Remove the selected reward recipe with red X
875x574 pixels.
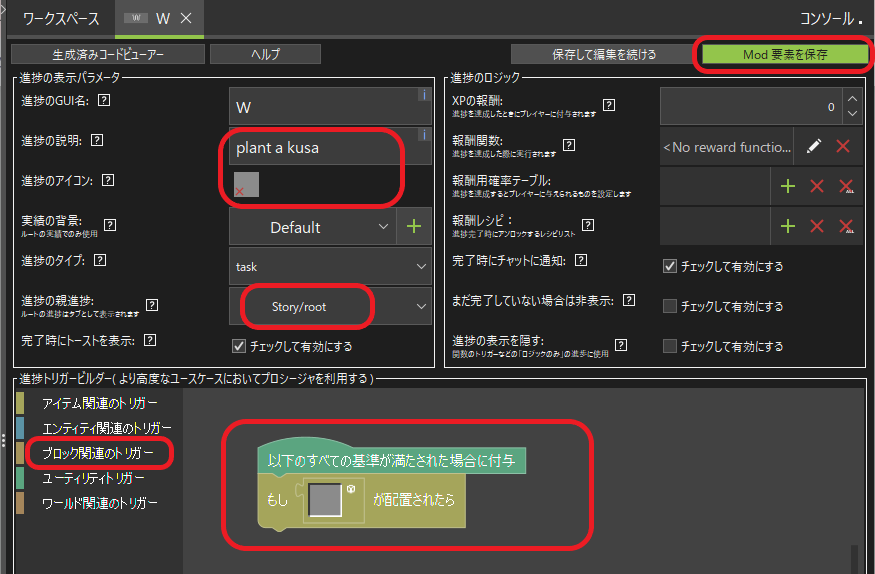click(817, 226)
